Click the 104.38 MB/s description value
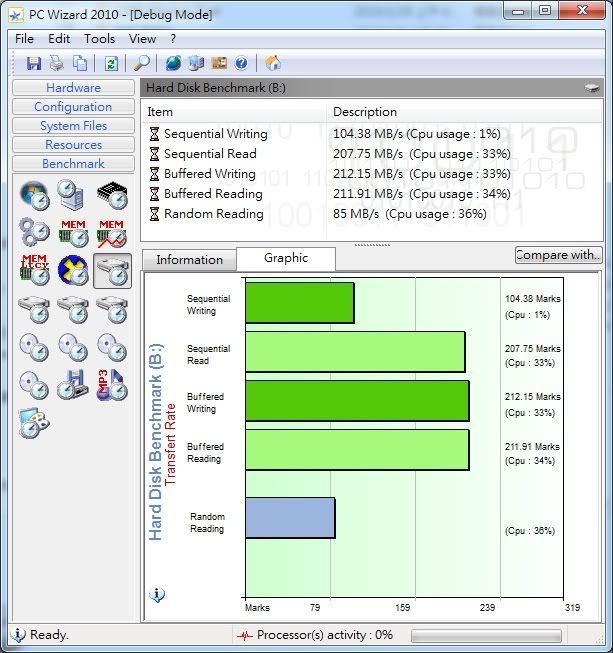This screenshot has height=653, width=613. (417, 134)
